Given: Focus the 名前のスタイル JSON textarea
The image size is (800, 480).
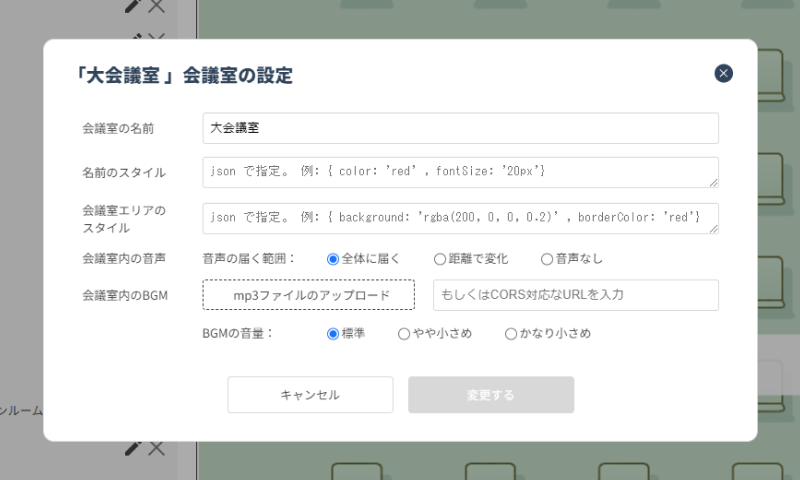Looking at the screenshot, I should 460,172.
